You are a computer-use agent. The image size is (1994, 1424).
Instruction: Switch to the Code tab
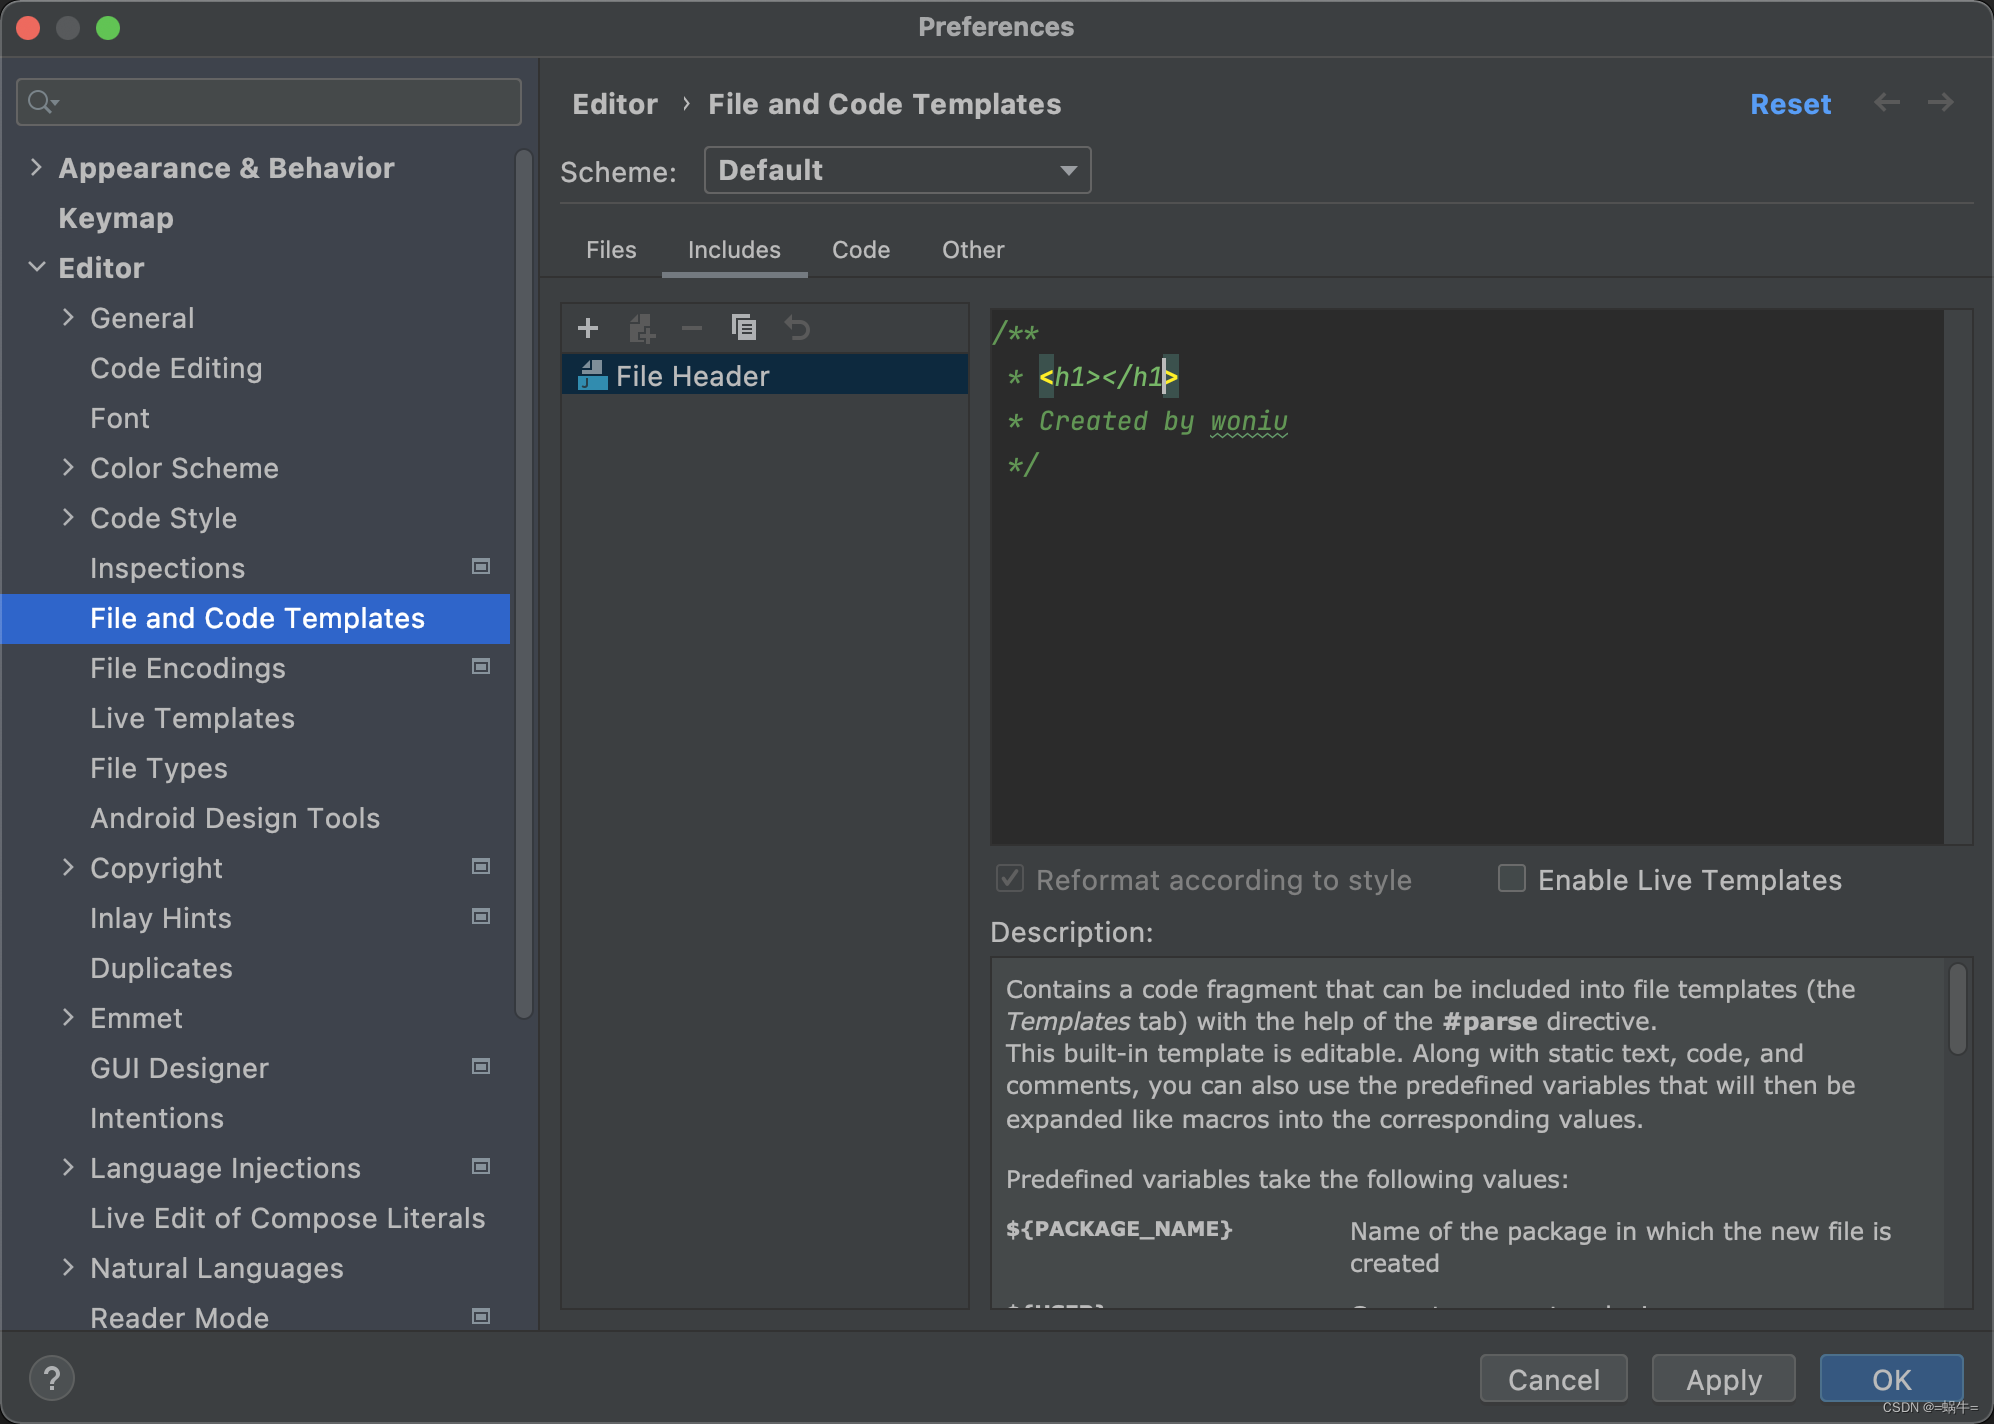861,250
